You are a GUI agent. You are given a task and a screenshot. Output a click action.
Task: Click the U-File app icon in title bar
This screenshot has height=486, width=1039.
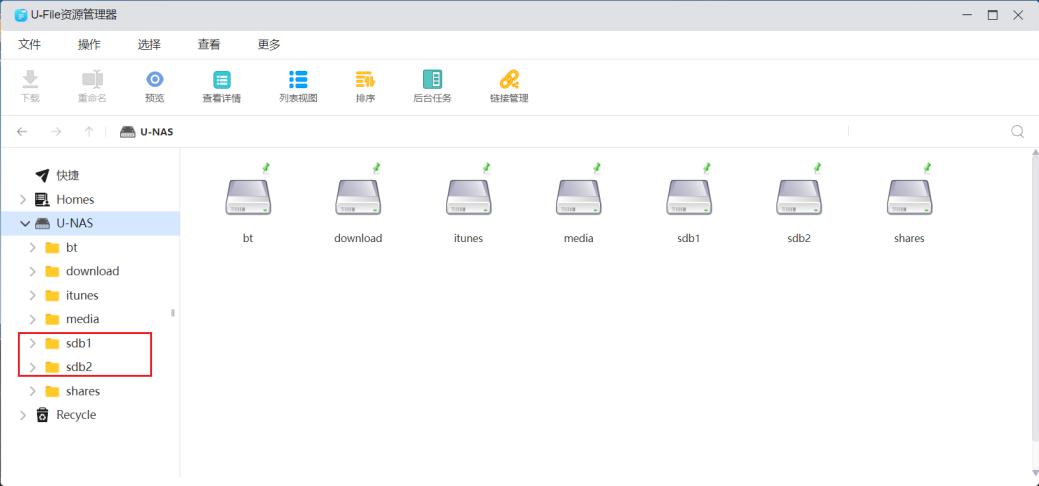point(21,15)
